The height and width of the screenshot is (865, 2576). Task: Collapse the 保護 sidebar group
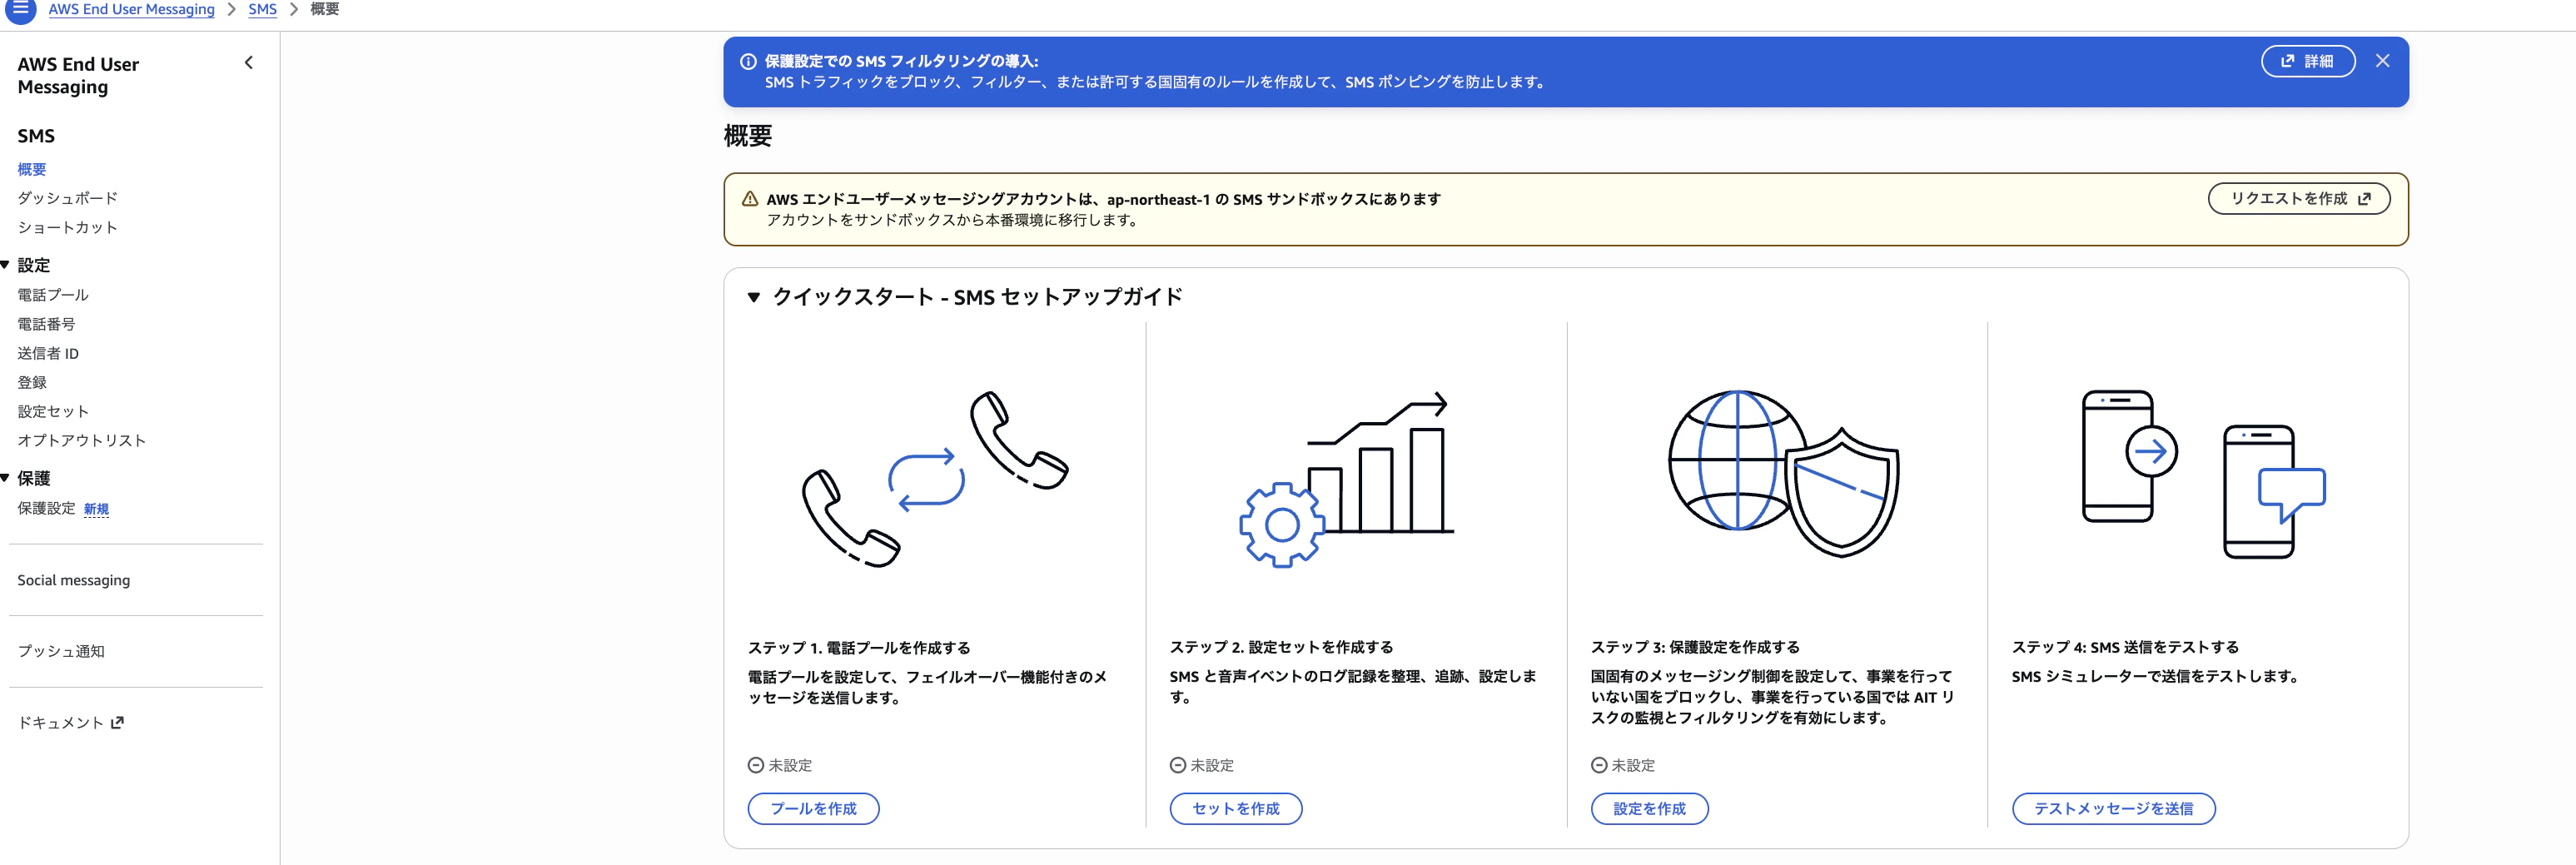pyautogui.click(x=5, y=478)
